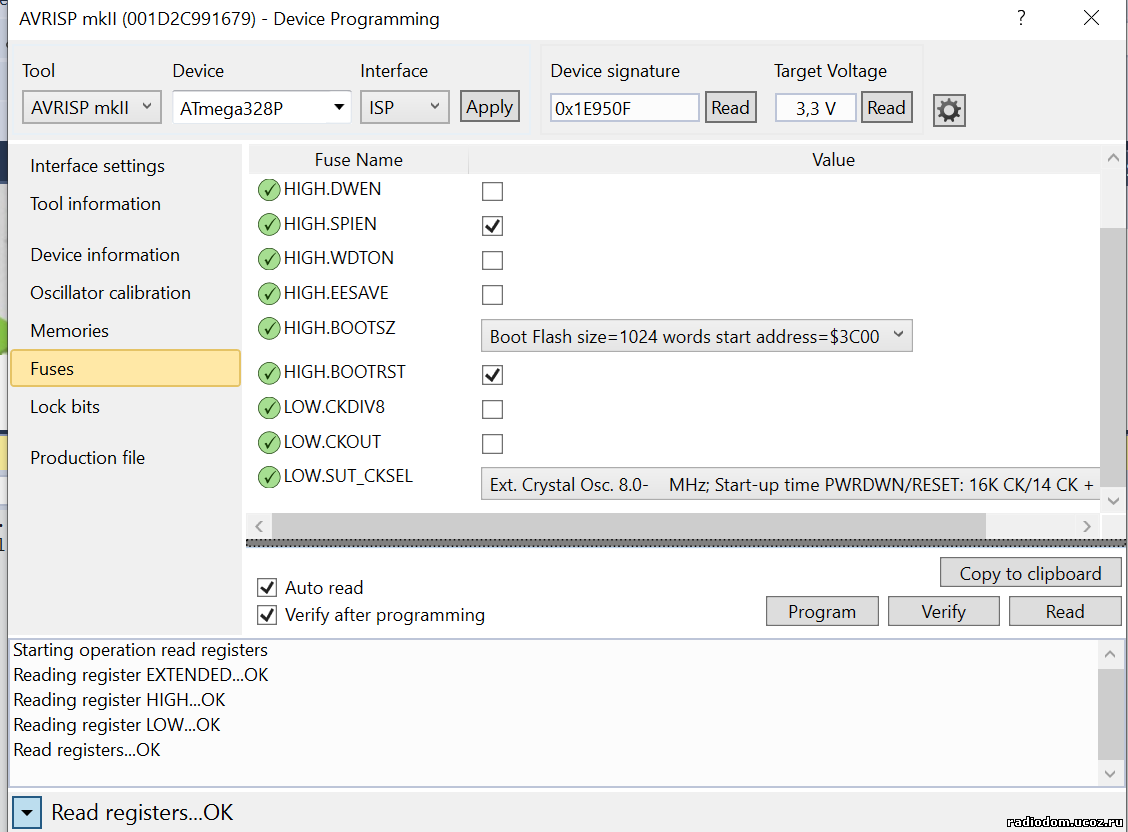1128x832 pixels.
Task: Click log line 'Starting operation read registers'
Action: [x=140, y=650]
